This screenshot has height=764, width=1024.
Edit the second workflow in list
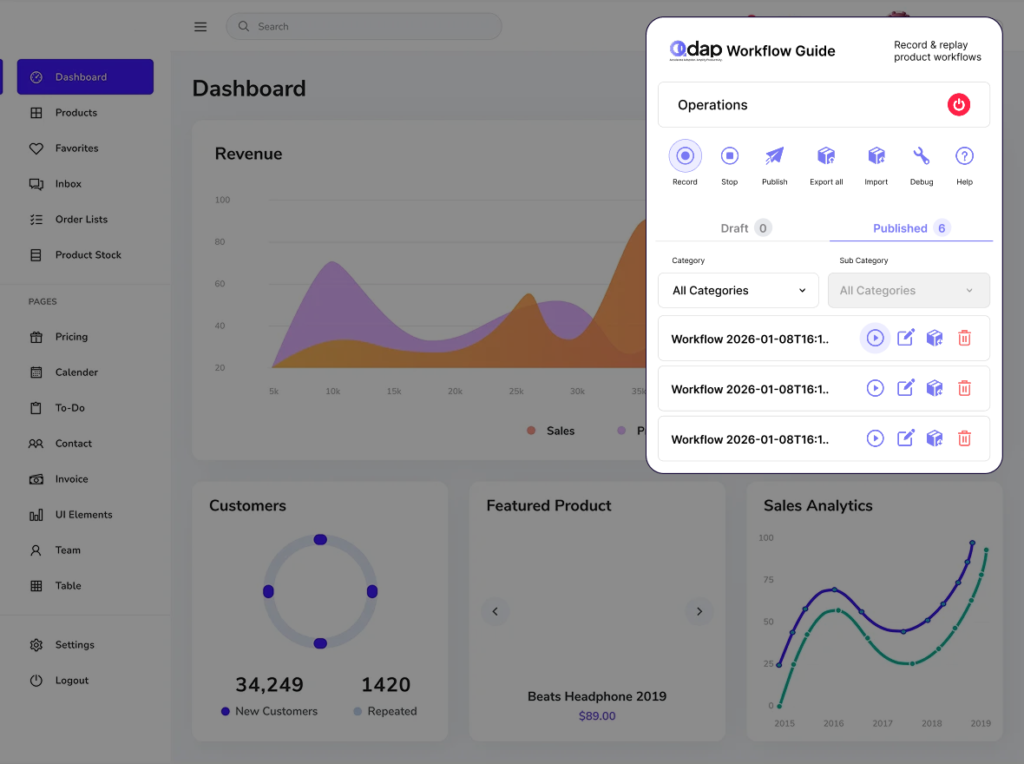click(x=905, y=388)
